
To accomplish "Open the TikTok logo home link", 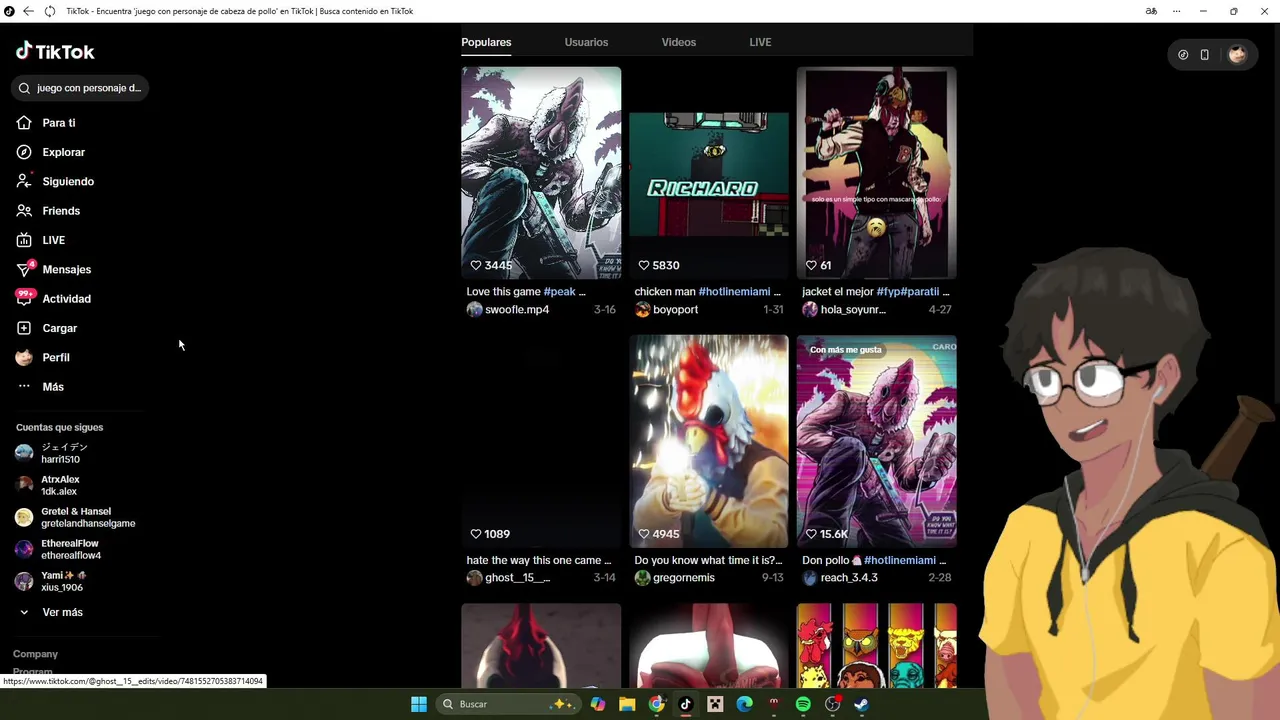I will [55, 51].
